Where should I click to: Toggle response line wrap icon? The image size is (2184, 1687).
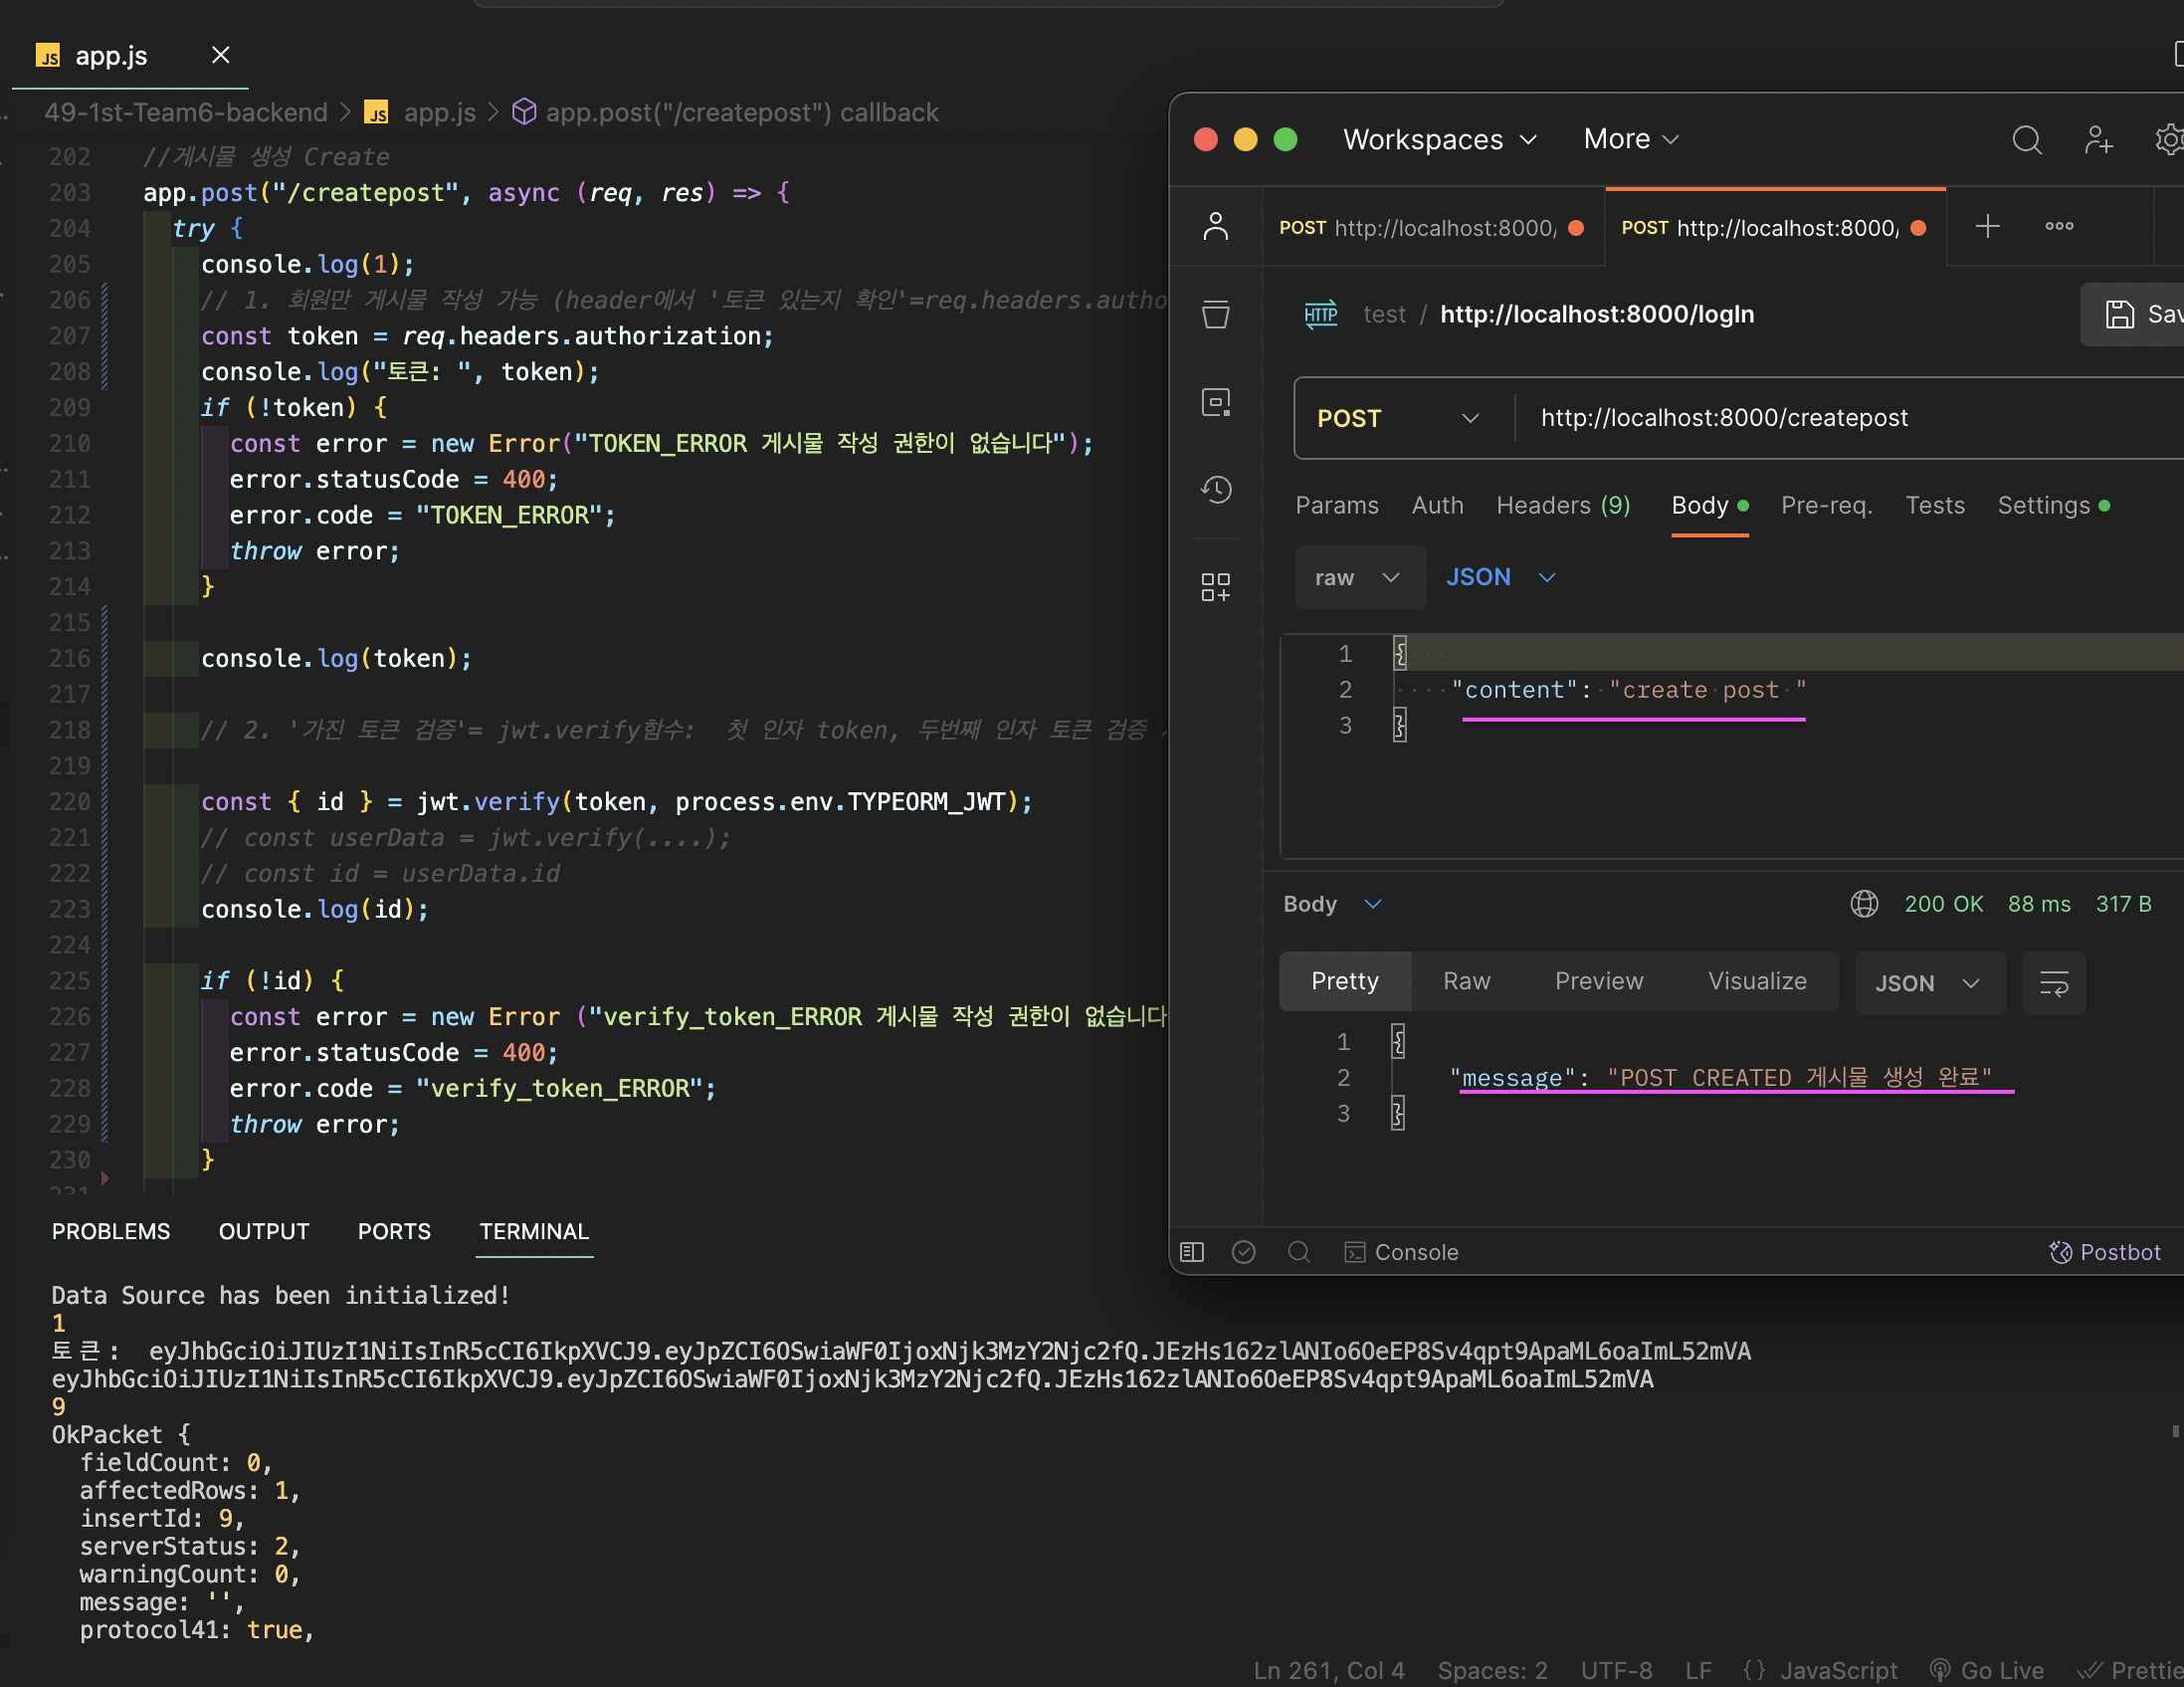click(2053, 984)
